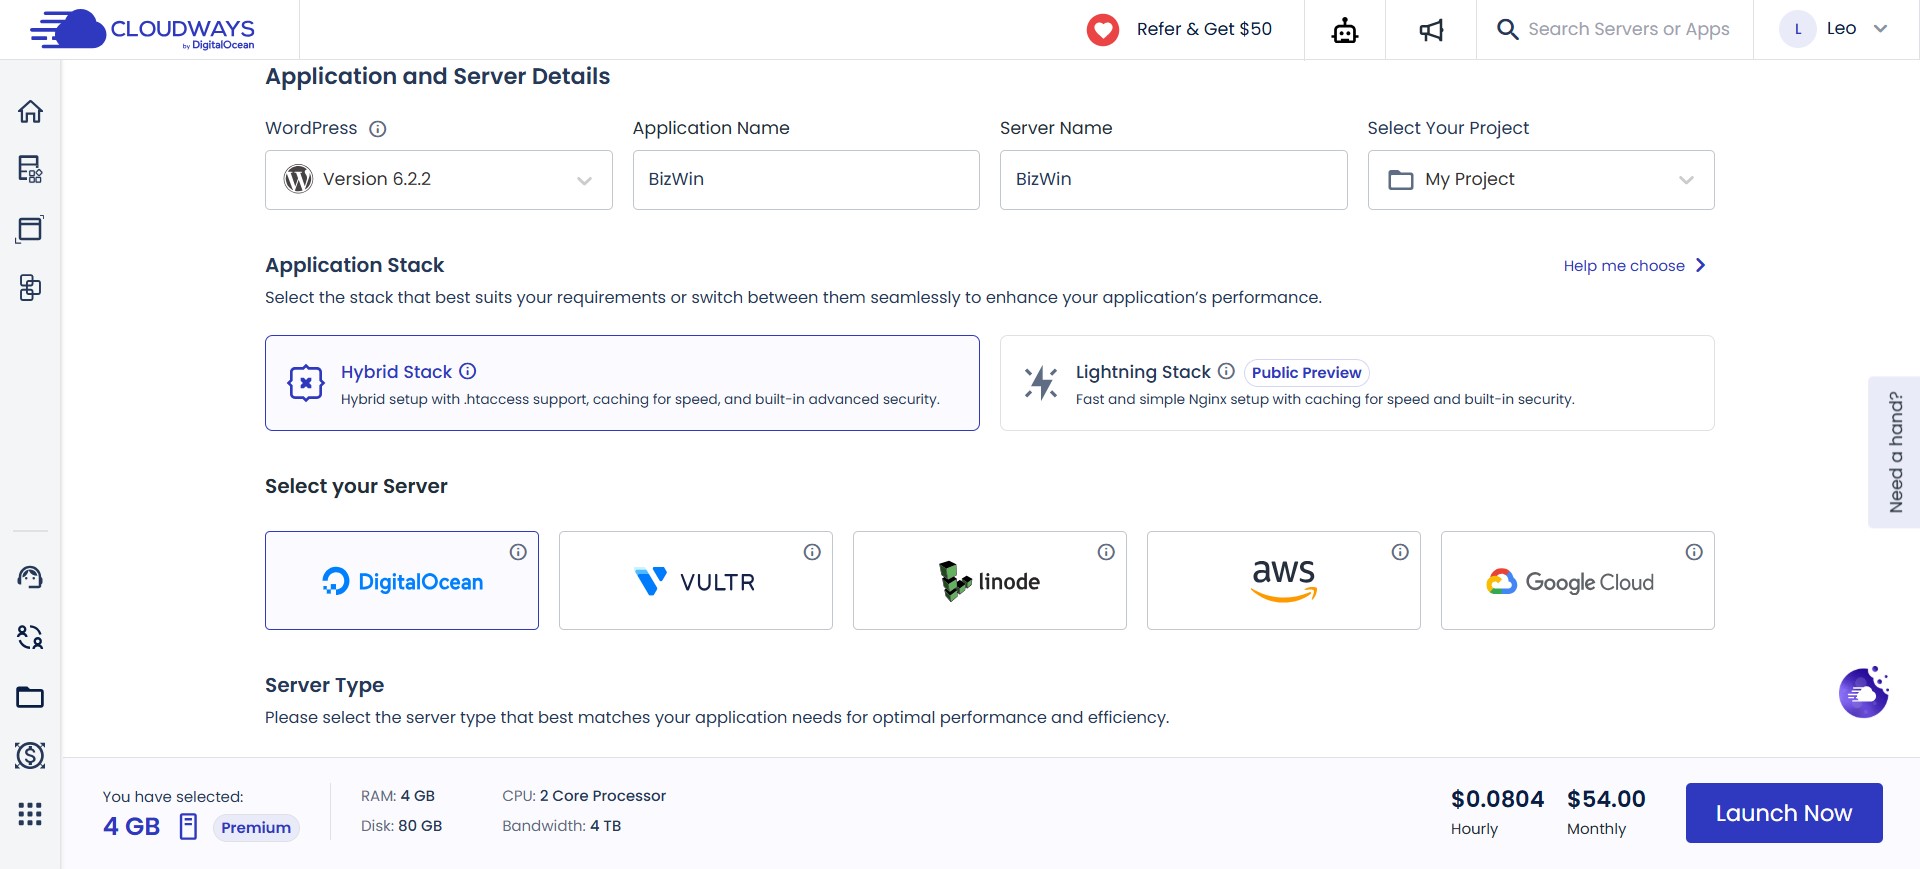The width and height of the screenshot is (1920, 869).
Task: Click the info icon beside Hybrid Stack
Action: (x=467, y=371)
